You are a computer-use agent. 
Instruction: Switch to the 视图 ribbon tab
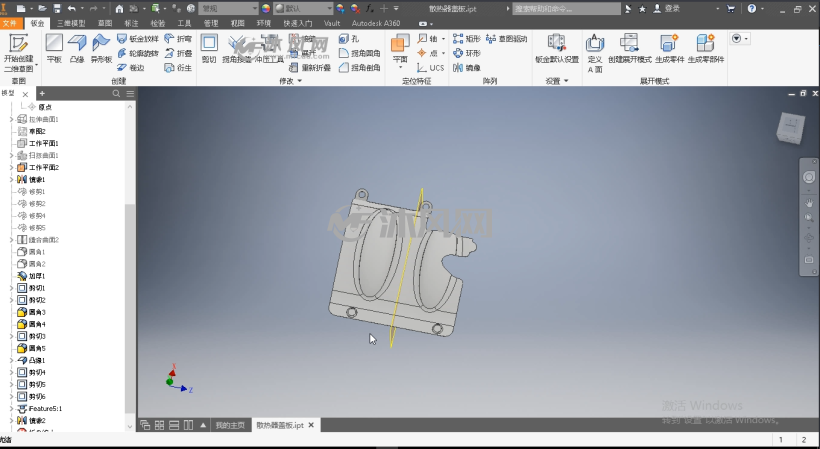coord(237,23)
